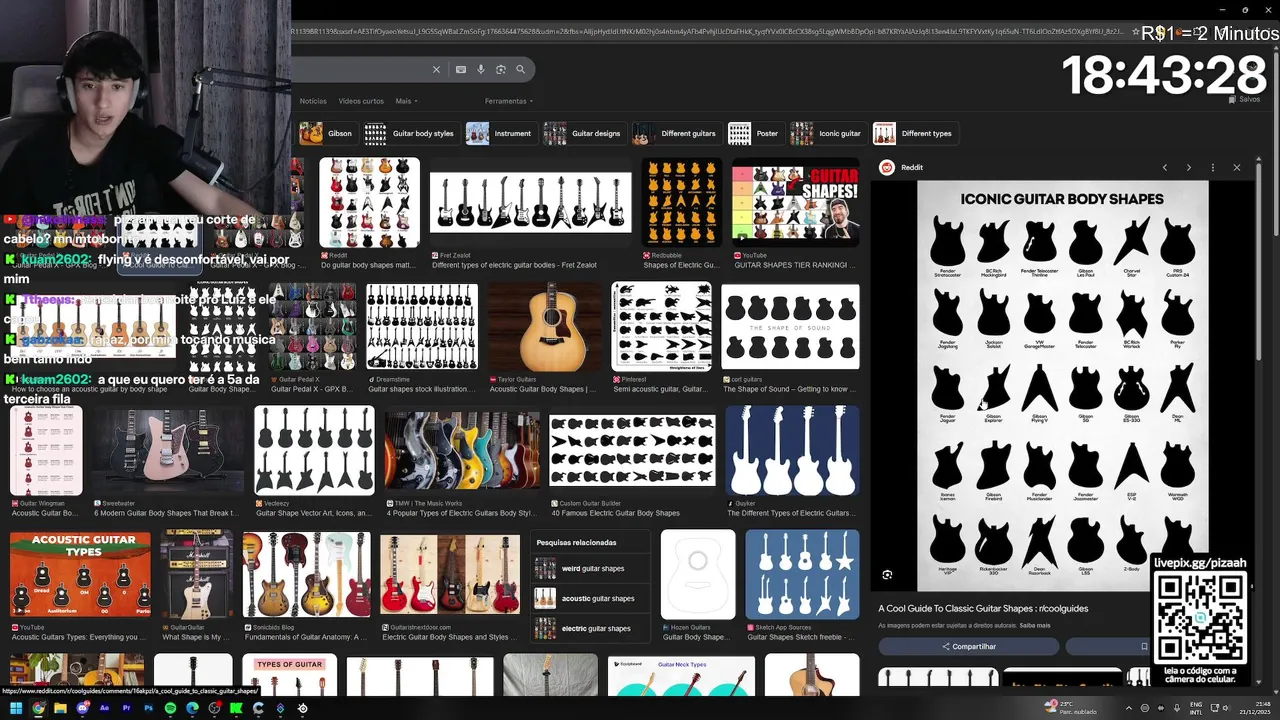
Task: Click the Google search input field
Action: (x=360, y=69)
